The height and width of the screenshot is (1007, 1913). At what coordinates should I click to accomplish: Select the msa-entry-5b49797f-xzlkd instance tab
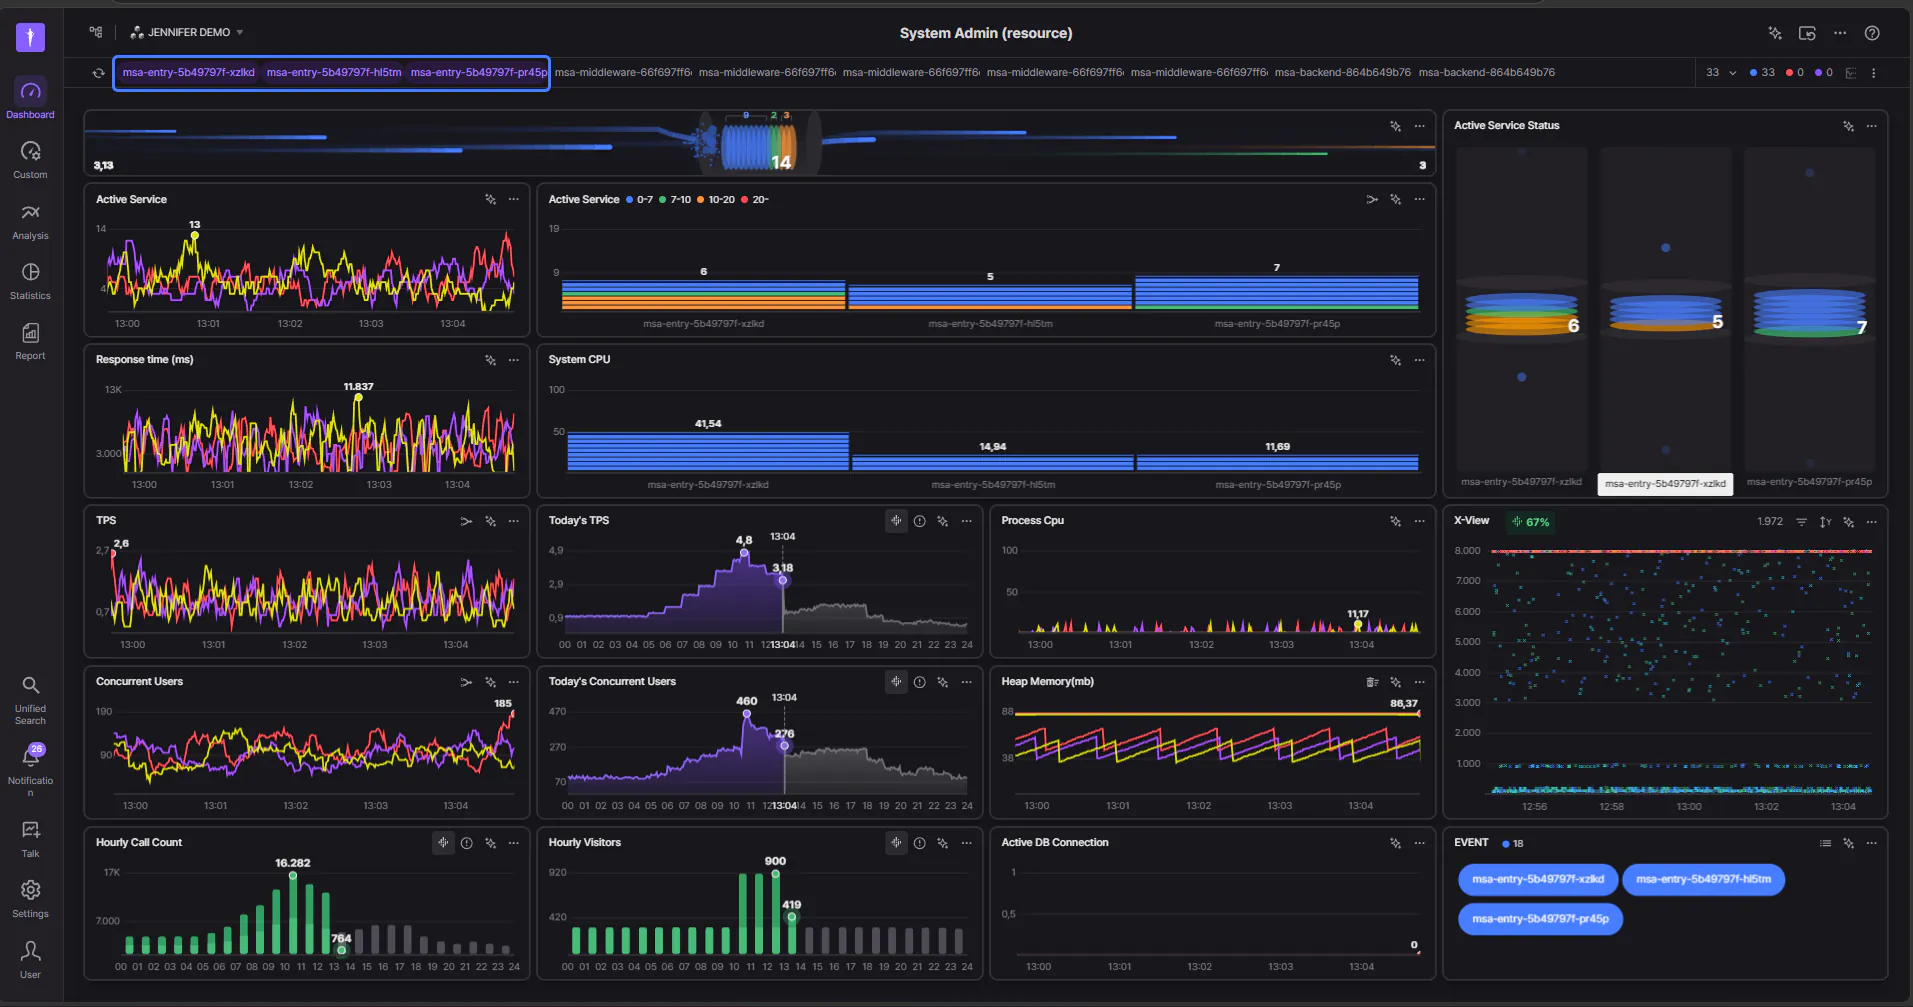point(188,73)
